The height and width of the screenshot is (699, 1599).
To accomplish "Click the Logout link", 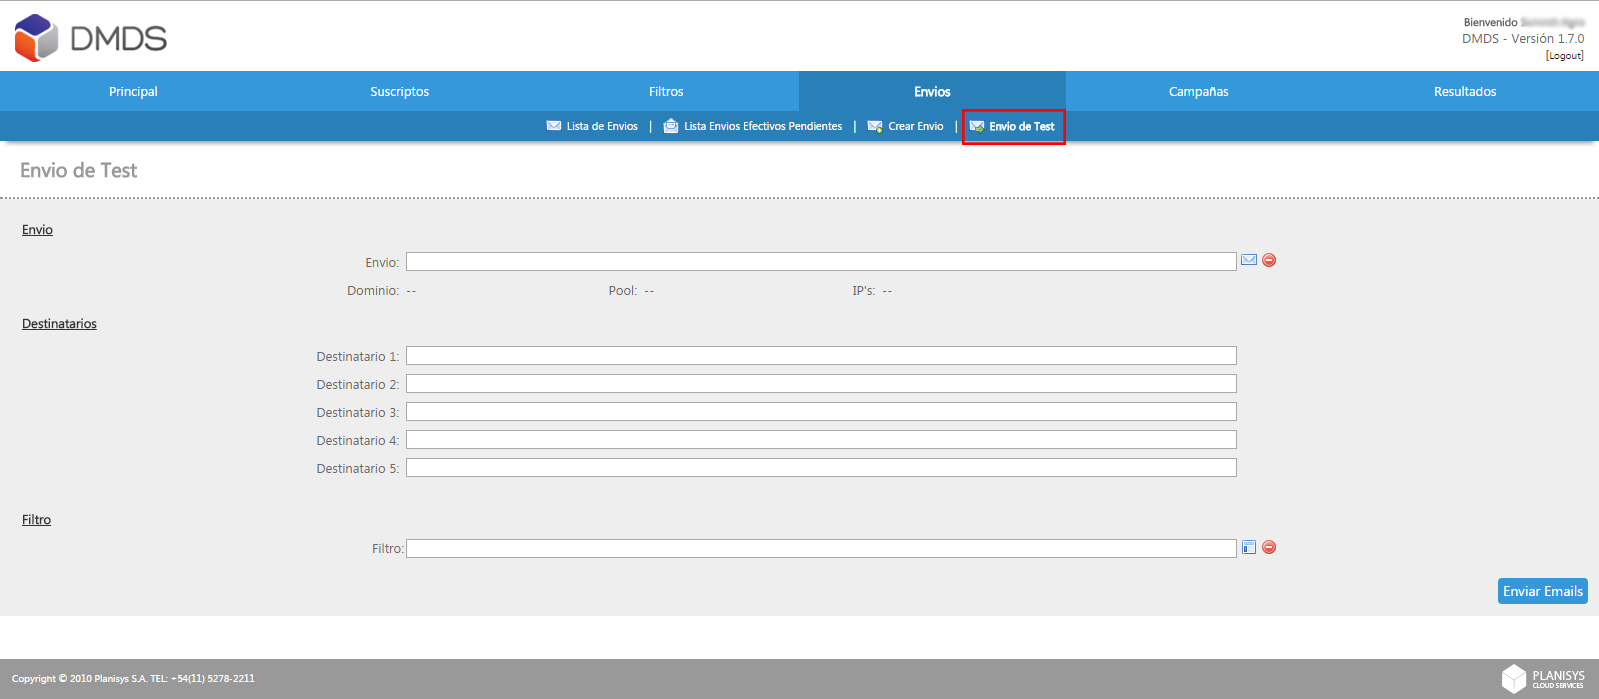I will click(x=1564, y=56).
